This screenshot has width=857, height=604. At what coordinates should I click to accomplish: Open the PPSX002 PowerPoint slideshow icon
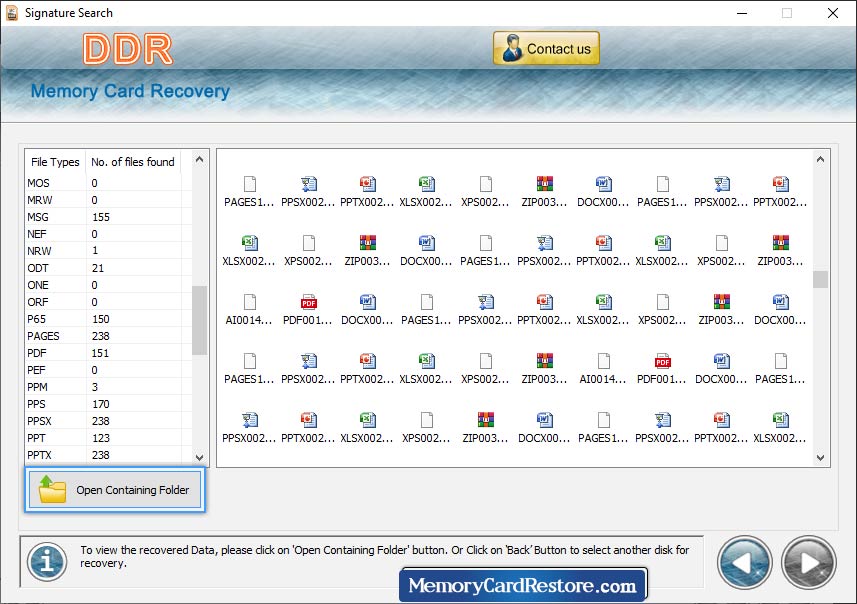click(308, 183)
